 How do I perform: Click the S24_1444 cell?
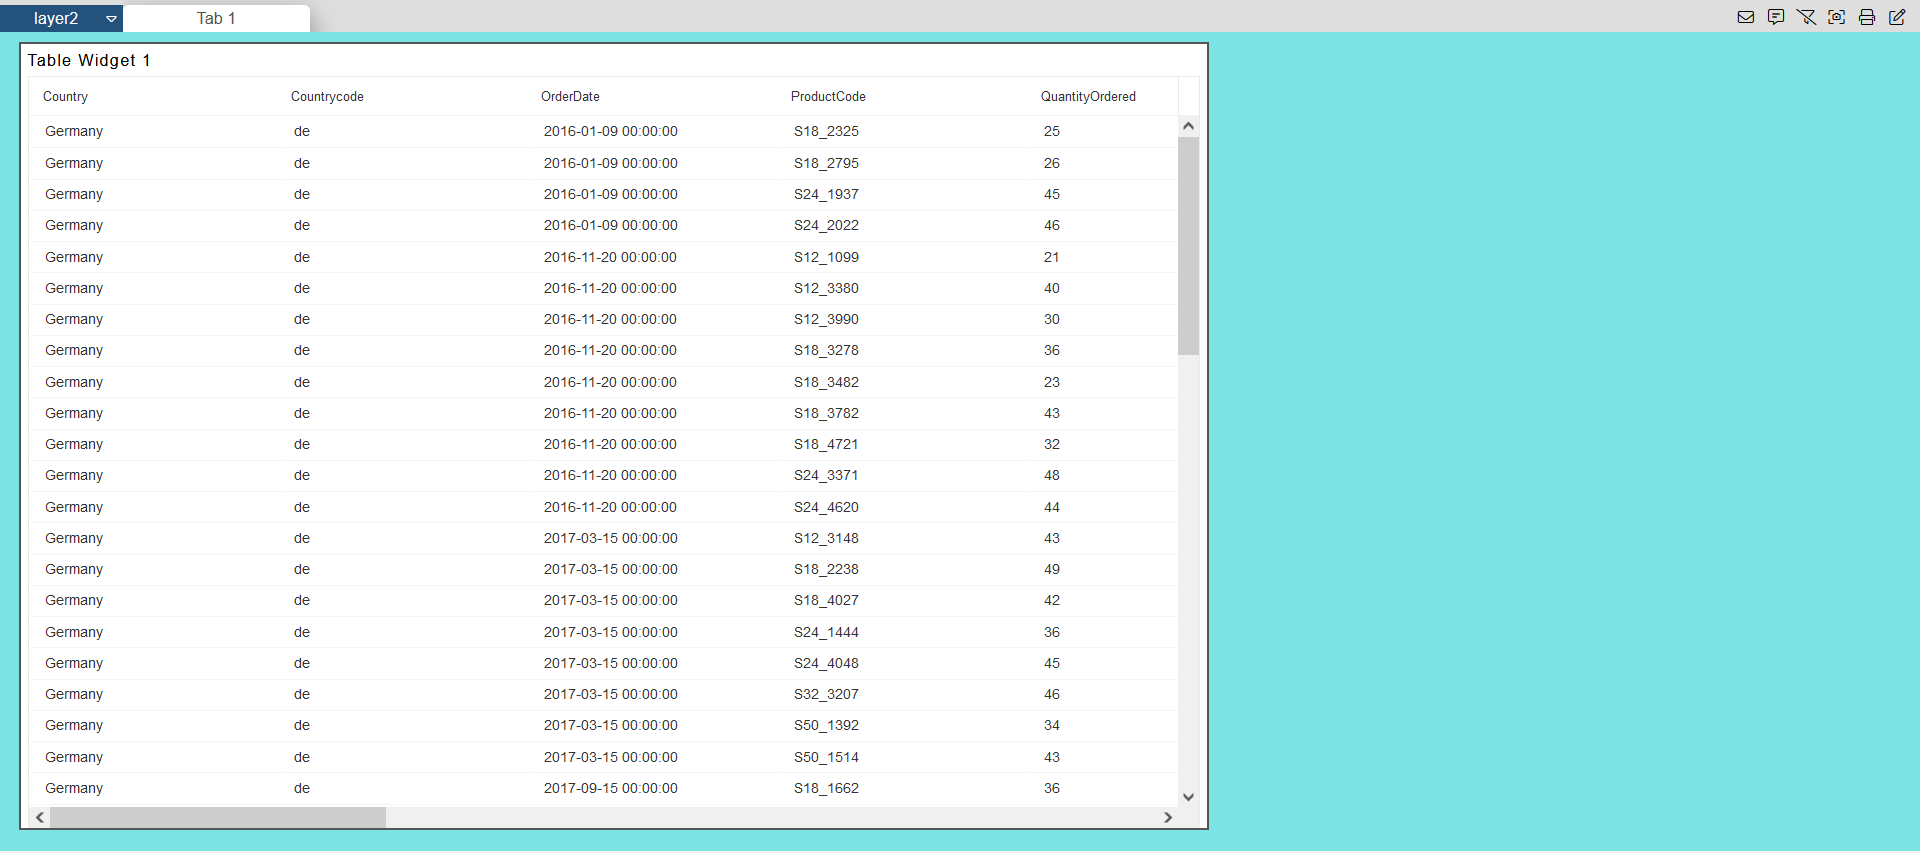point(826,632)
